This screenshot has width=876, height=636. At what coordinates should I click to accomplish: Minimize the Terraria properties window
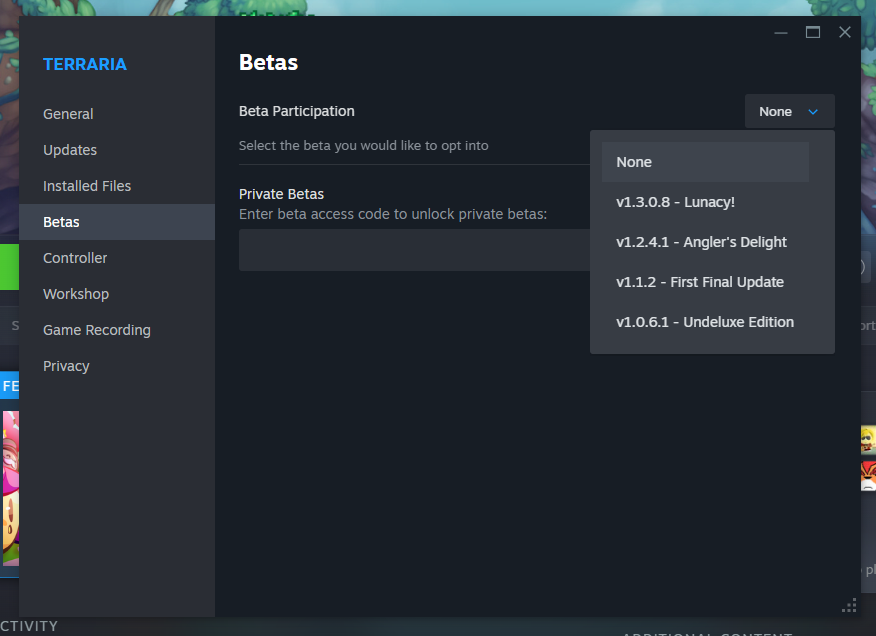[x=781, y=33]
